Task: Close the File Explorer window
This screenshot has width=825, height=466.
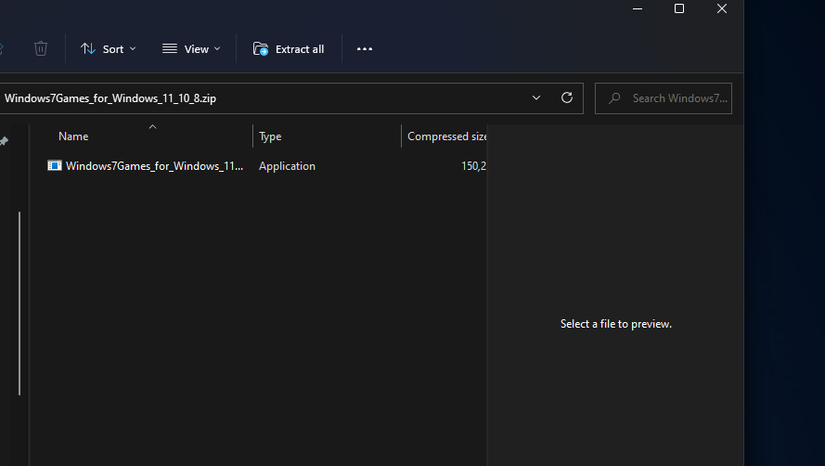Action: [x=722, y=9]
